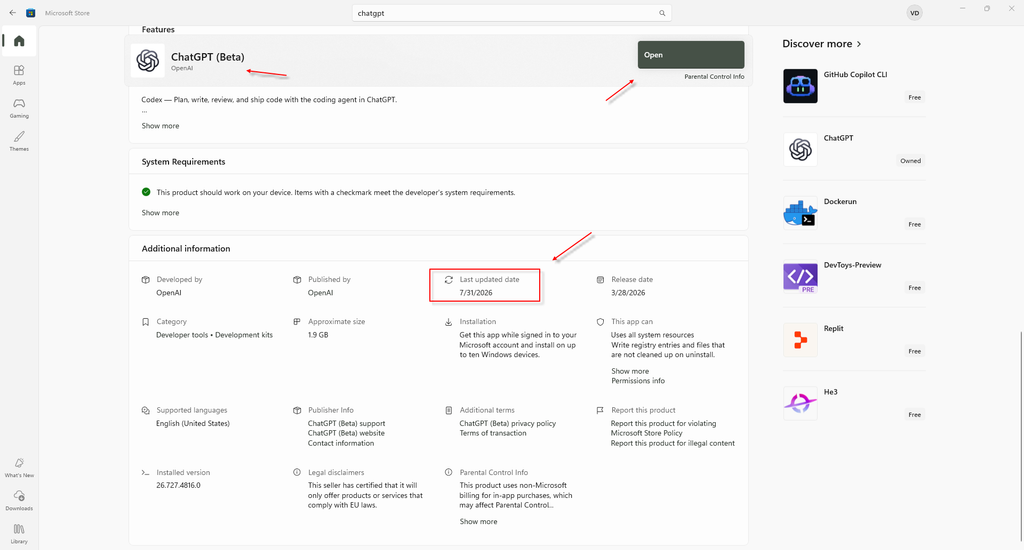Open the Downloads page
Screen dimensions: 1024x550
[19, 500]
